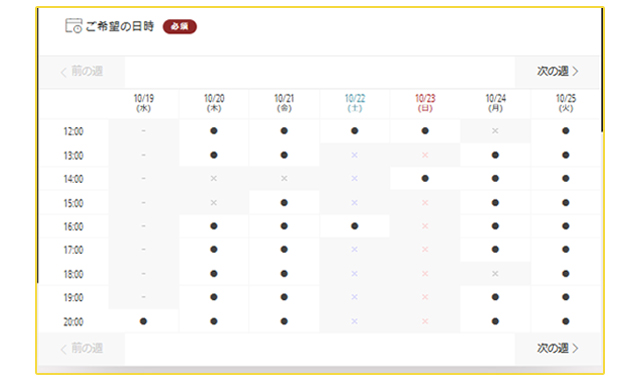
Task: Pick the 14:00 slot on 10/23
Action: pyautogui.click(x=425, y=178)
